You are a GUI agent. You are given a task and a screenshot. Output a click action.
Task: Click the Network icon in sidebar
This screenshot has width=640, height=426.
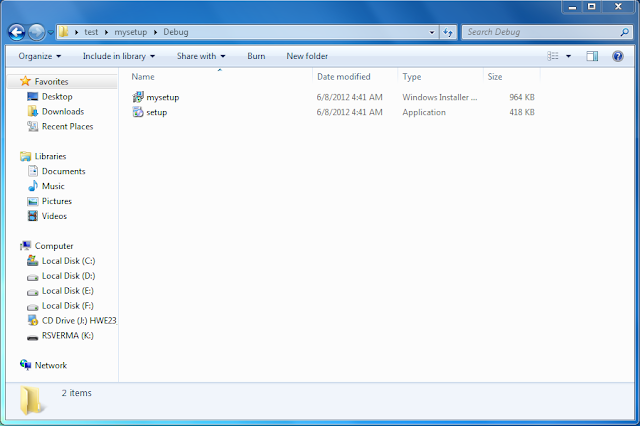25,364
